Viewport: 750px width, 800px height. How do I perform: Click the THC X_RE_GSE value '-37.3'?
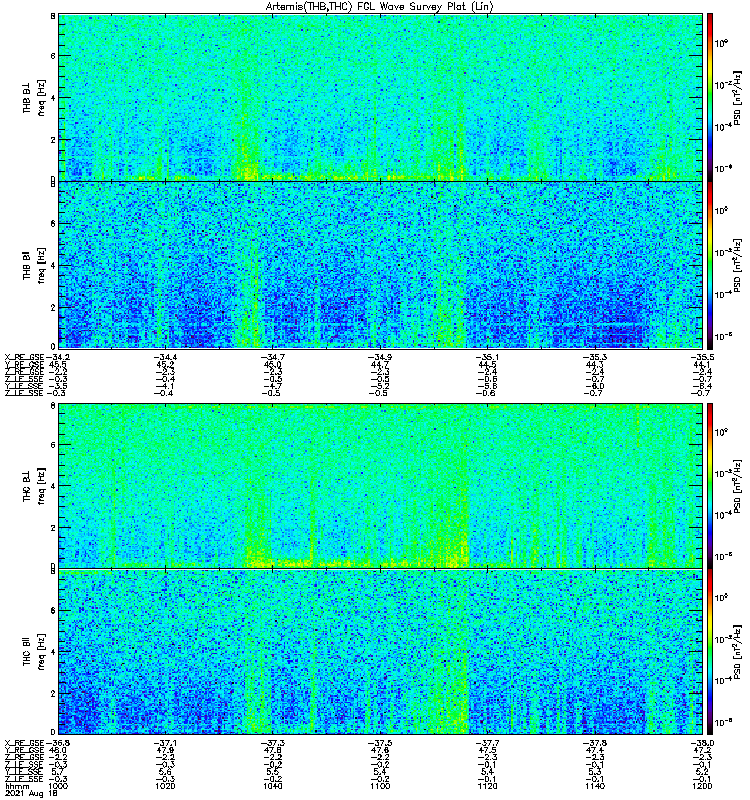click(272, 743)
